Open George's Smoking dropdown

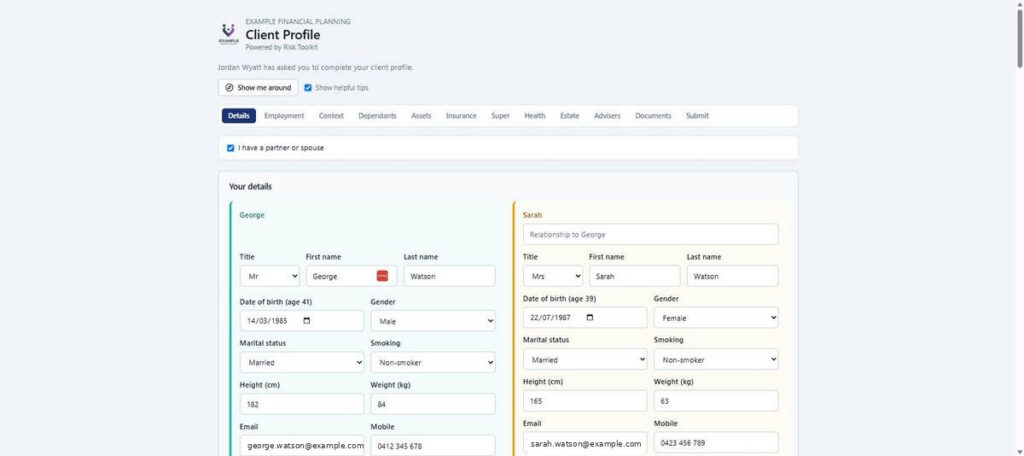pos(432,362)
